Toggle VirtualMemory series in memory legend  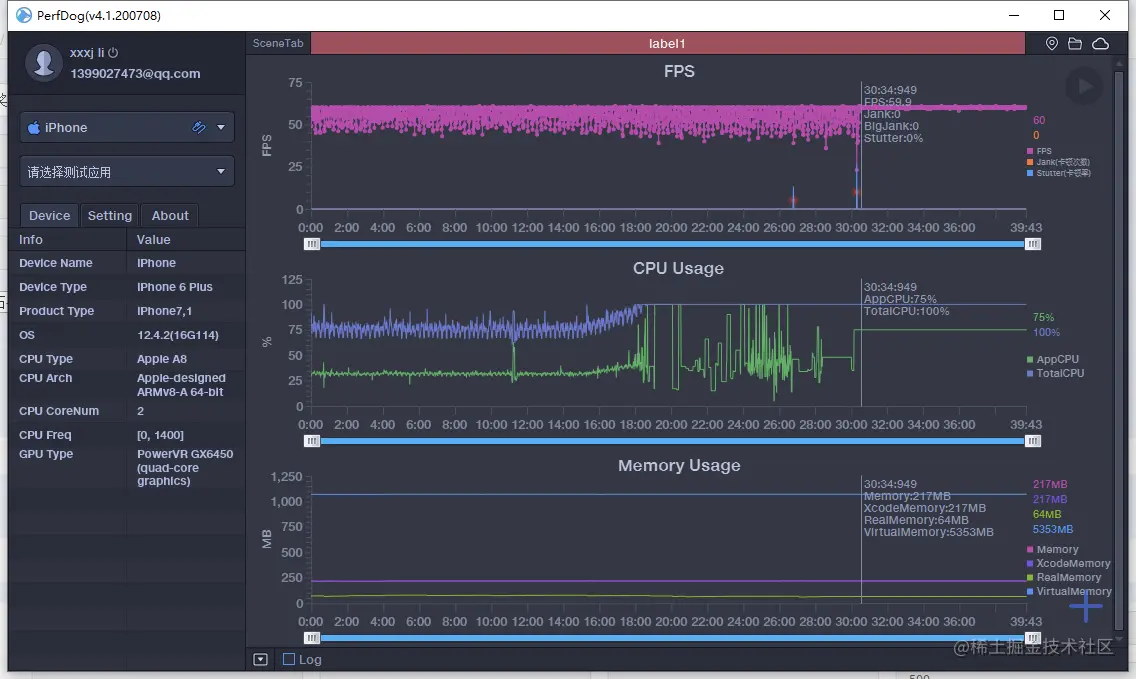click(x=1069, y=591)
